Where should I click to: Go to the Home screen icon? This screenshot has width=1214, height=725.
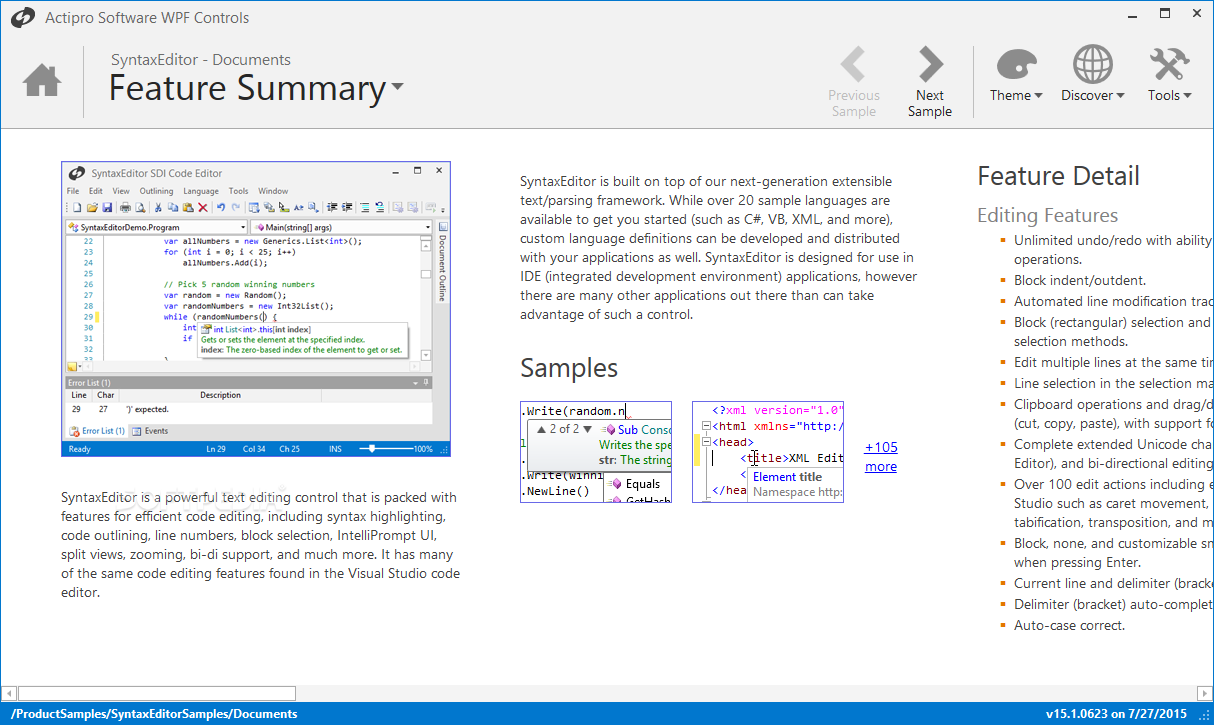[x=42, y=80]
